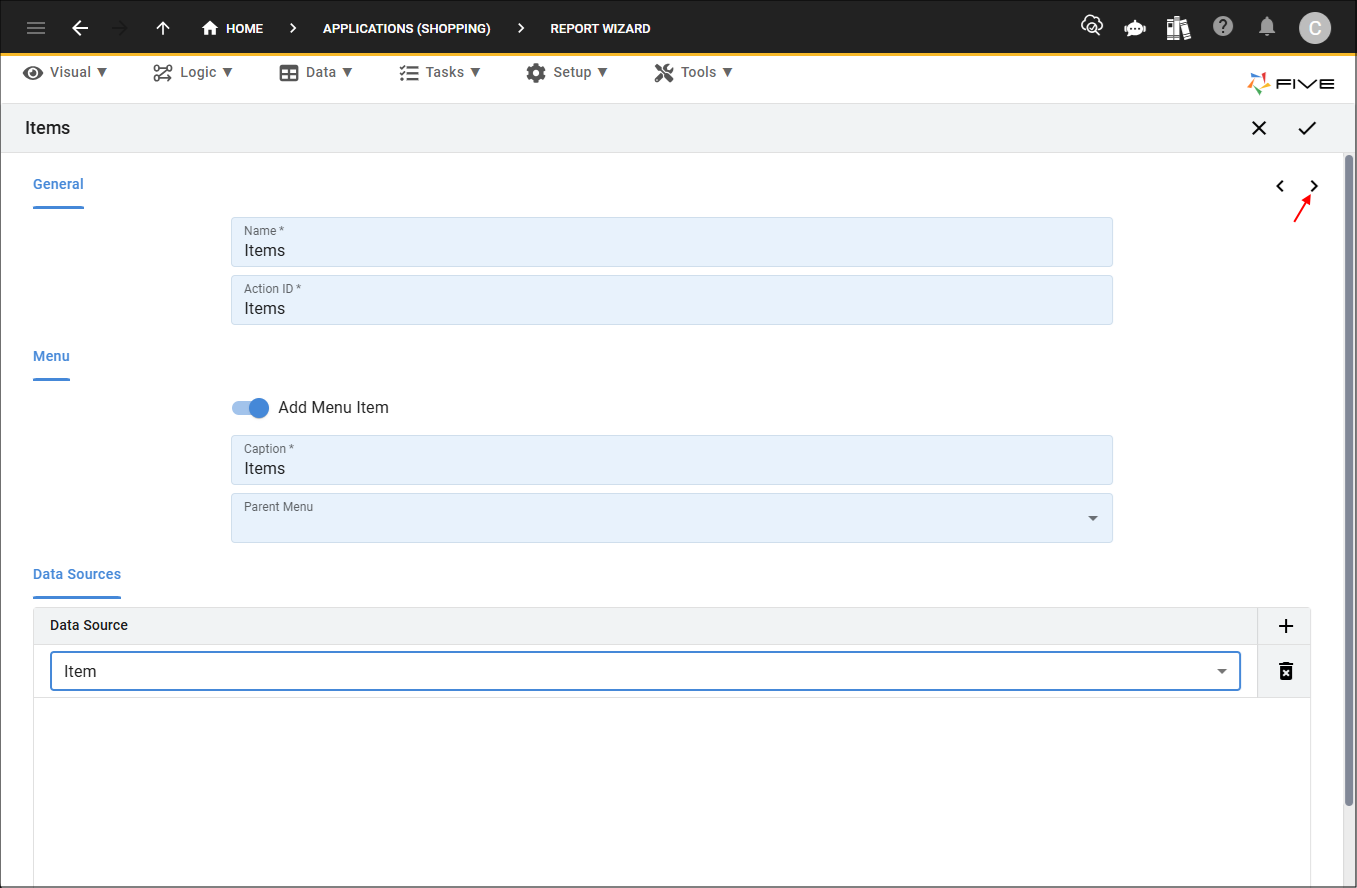Open the Tools menu

(693, 72)
